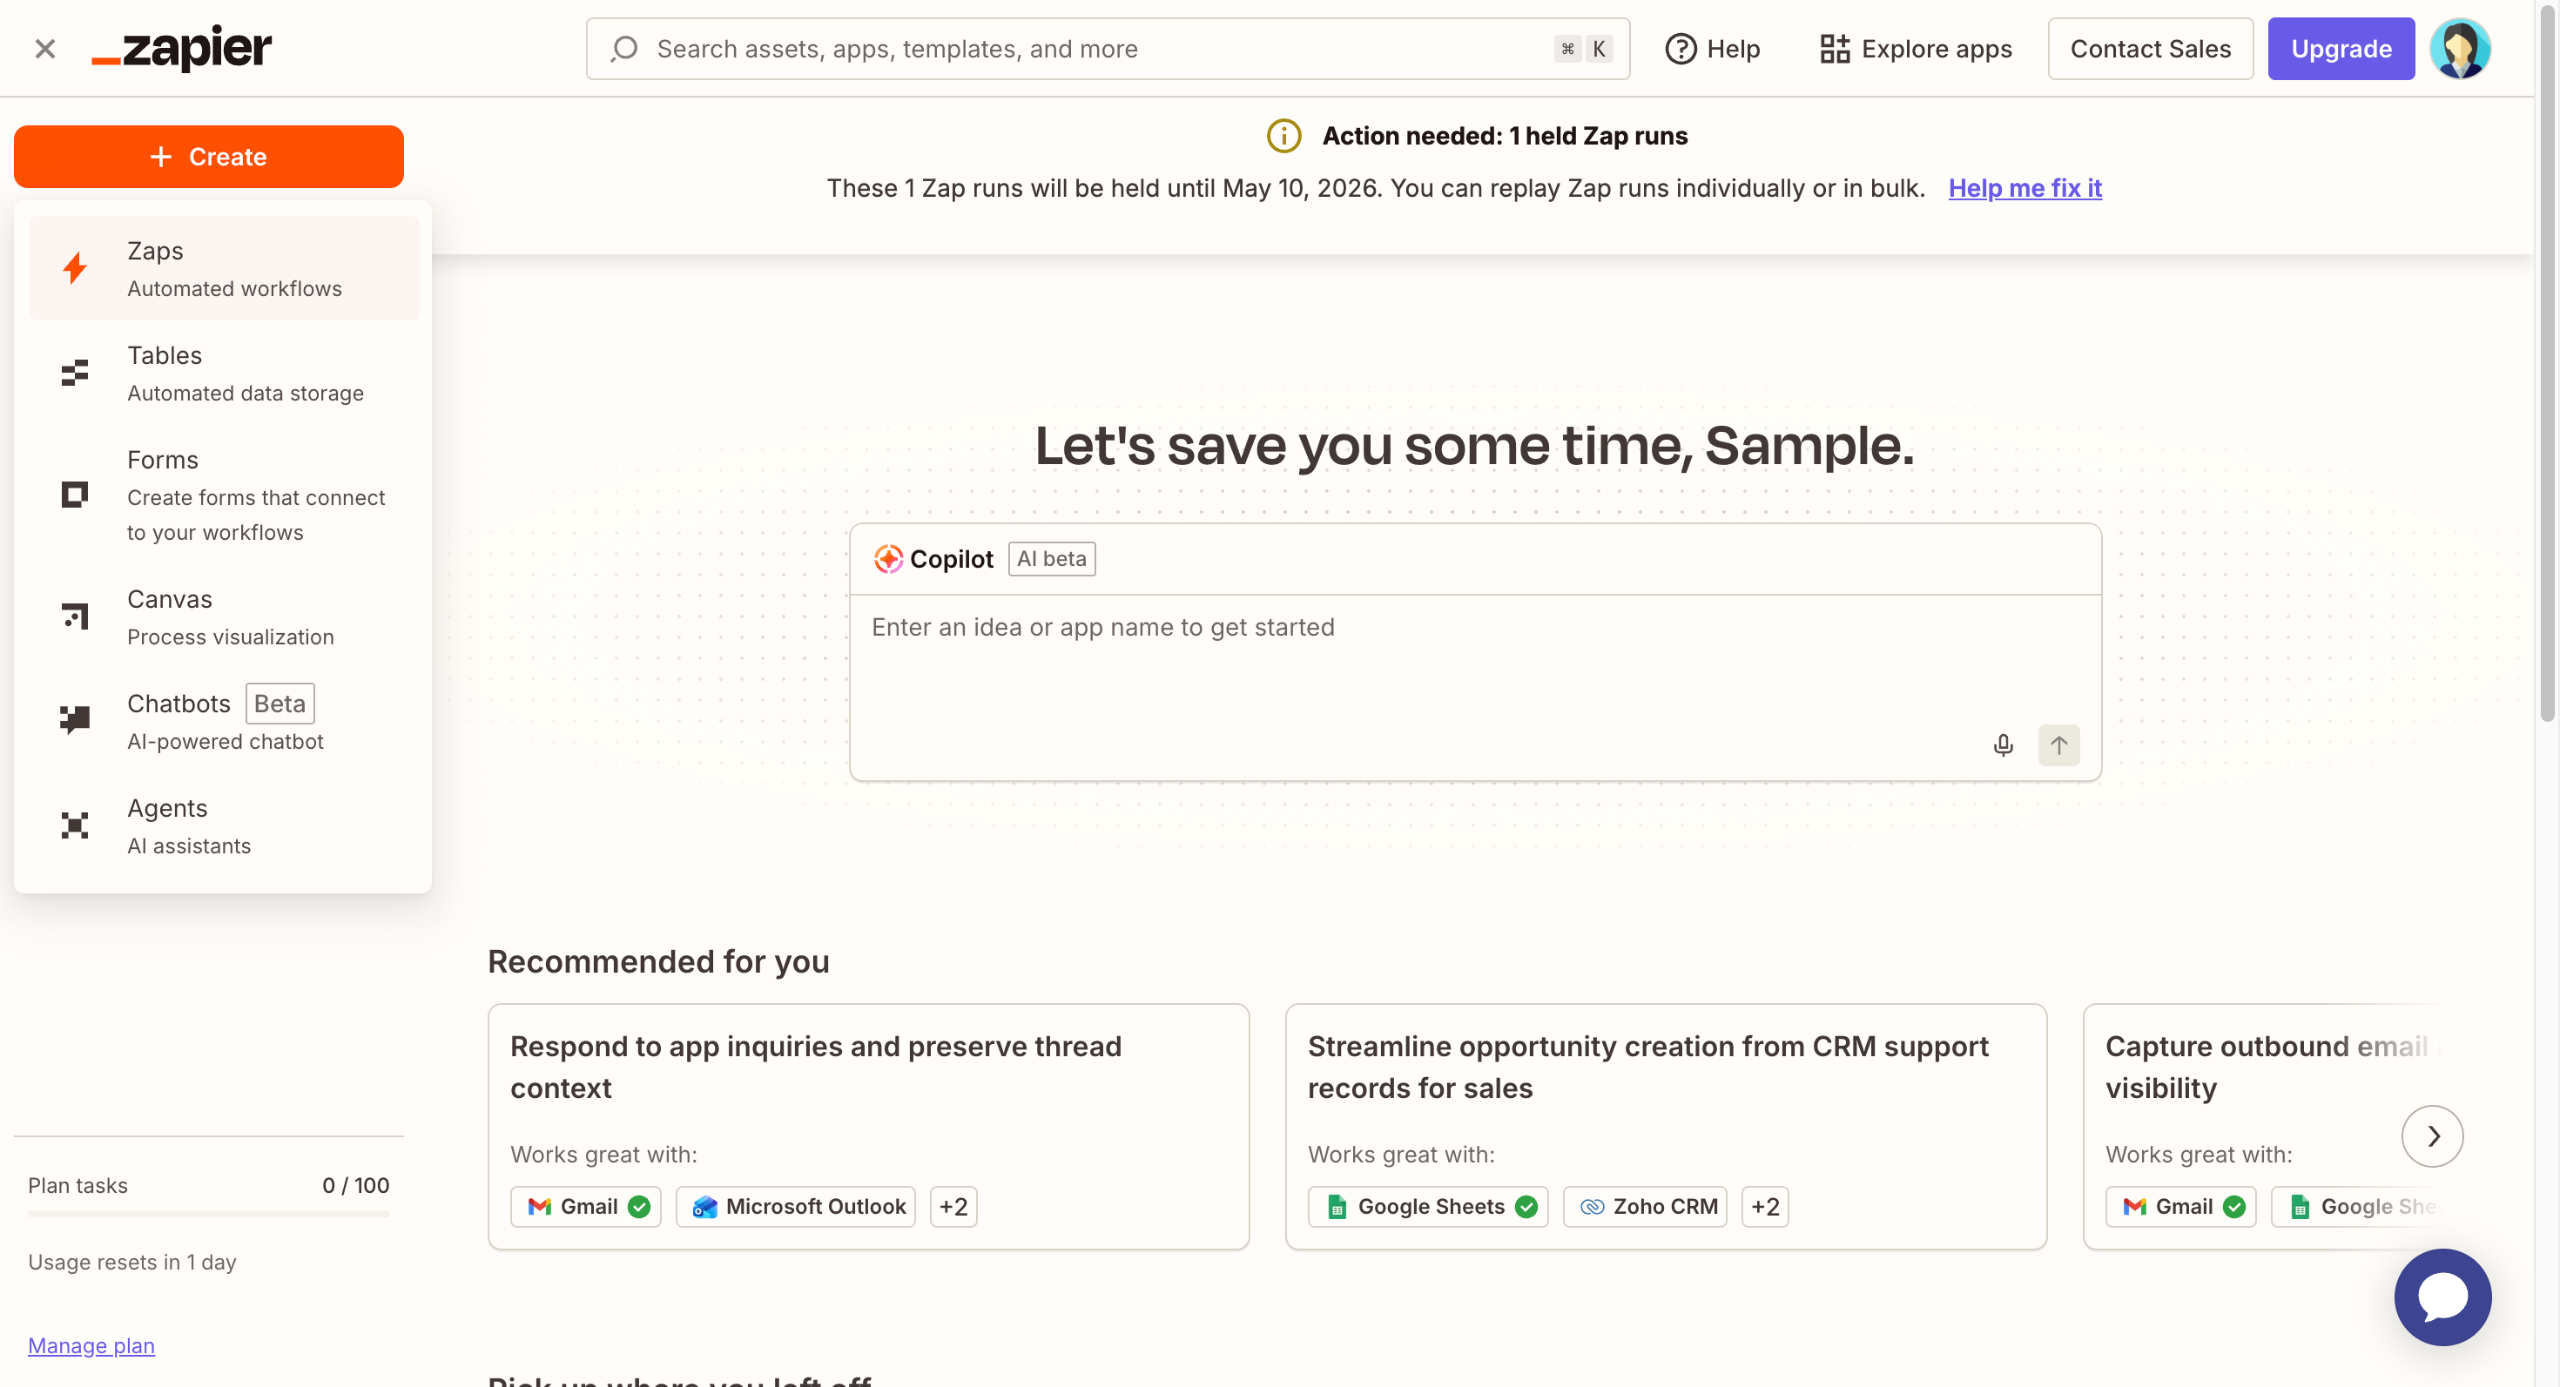The image size is (2560, 1387).
Task: Close the sidebar with X icon
Action: [45, 48]
